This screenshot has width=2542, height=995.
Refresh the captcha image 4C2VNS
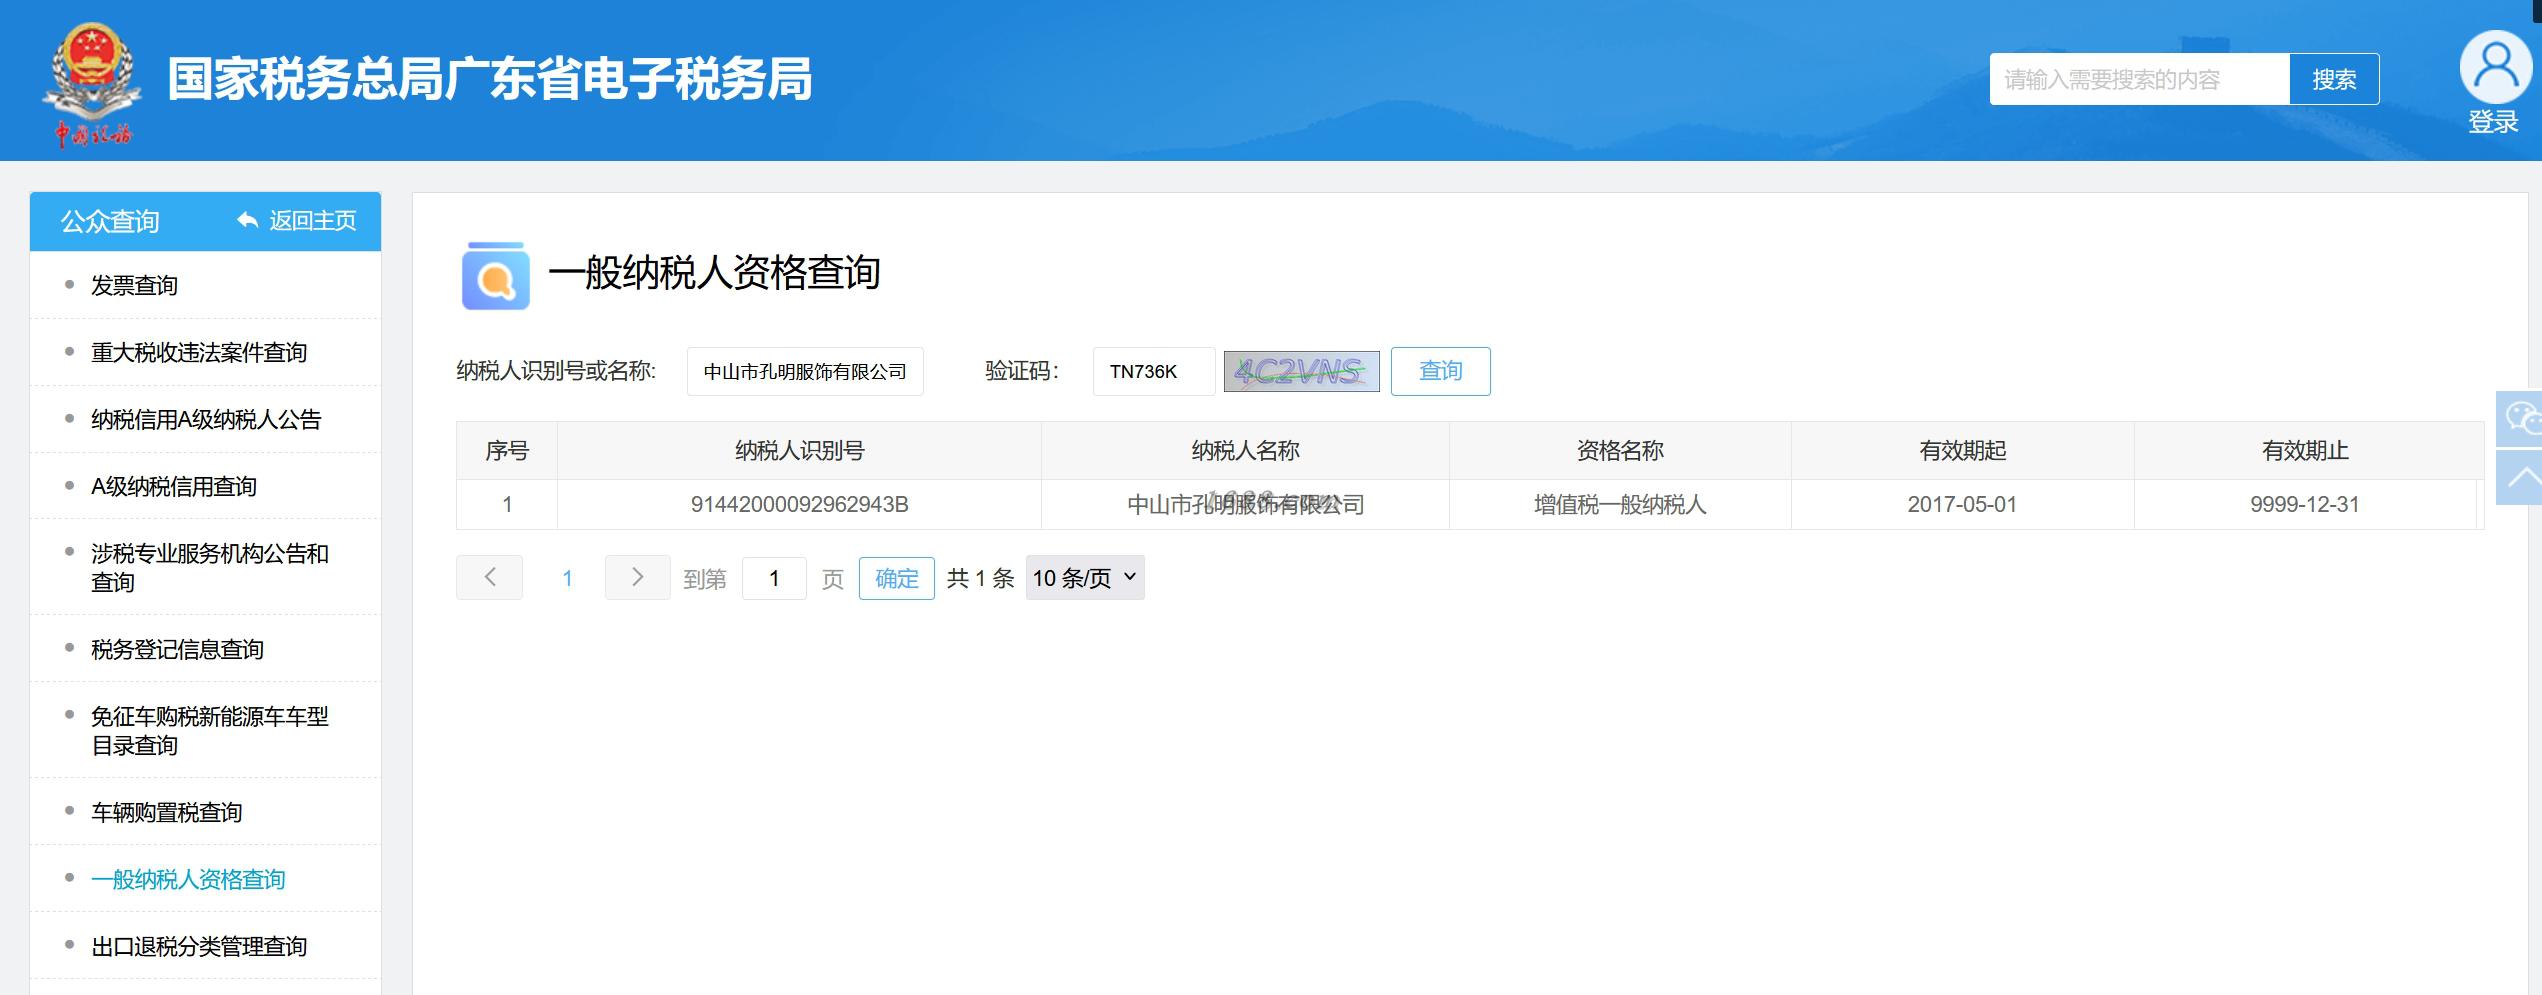pos(1301,371)
